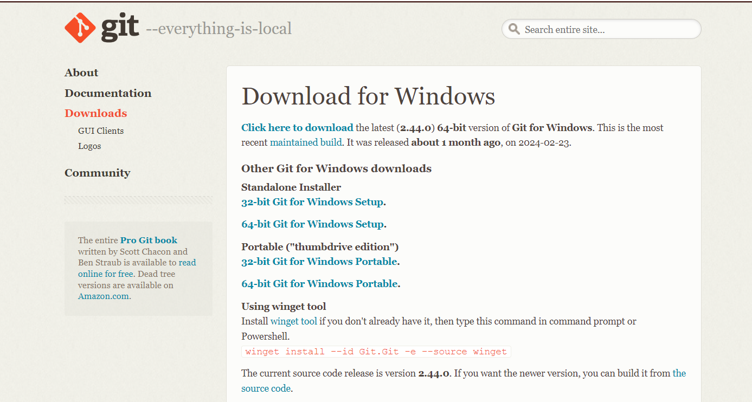This screenshot has width=753, height=404.
Task: Open the Logos sub-link
Action: 89,146
